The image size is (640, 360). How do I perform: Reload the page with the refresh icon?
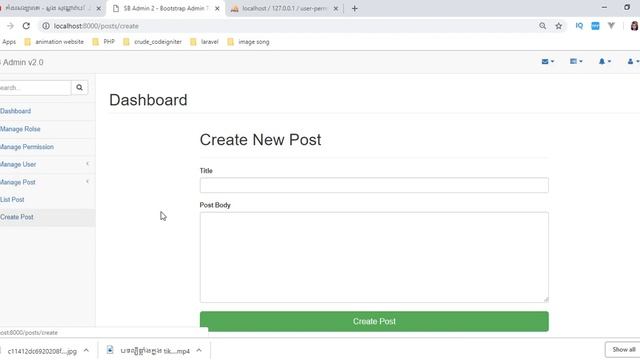(x=26, y=26)
